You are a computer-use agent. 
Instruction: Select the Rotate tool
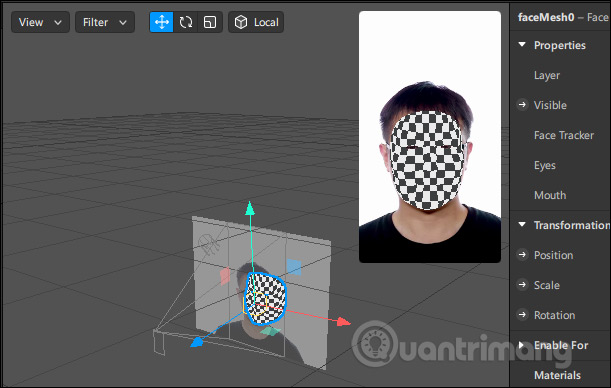pyautogui.click(x=186, y=22)
